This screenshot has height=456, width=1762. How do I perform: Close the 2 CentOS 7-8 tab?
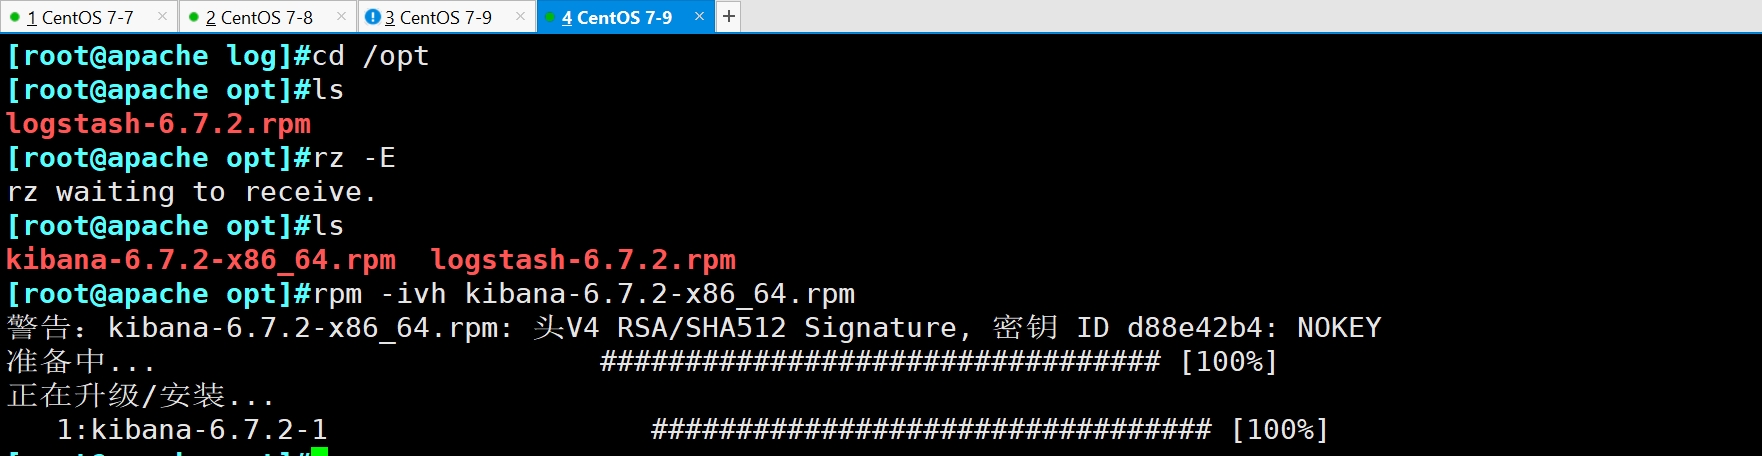coord(341,17)
